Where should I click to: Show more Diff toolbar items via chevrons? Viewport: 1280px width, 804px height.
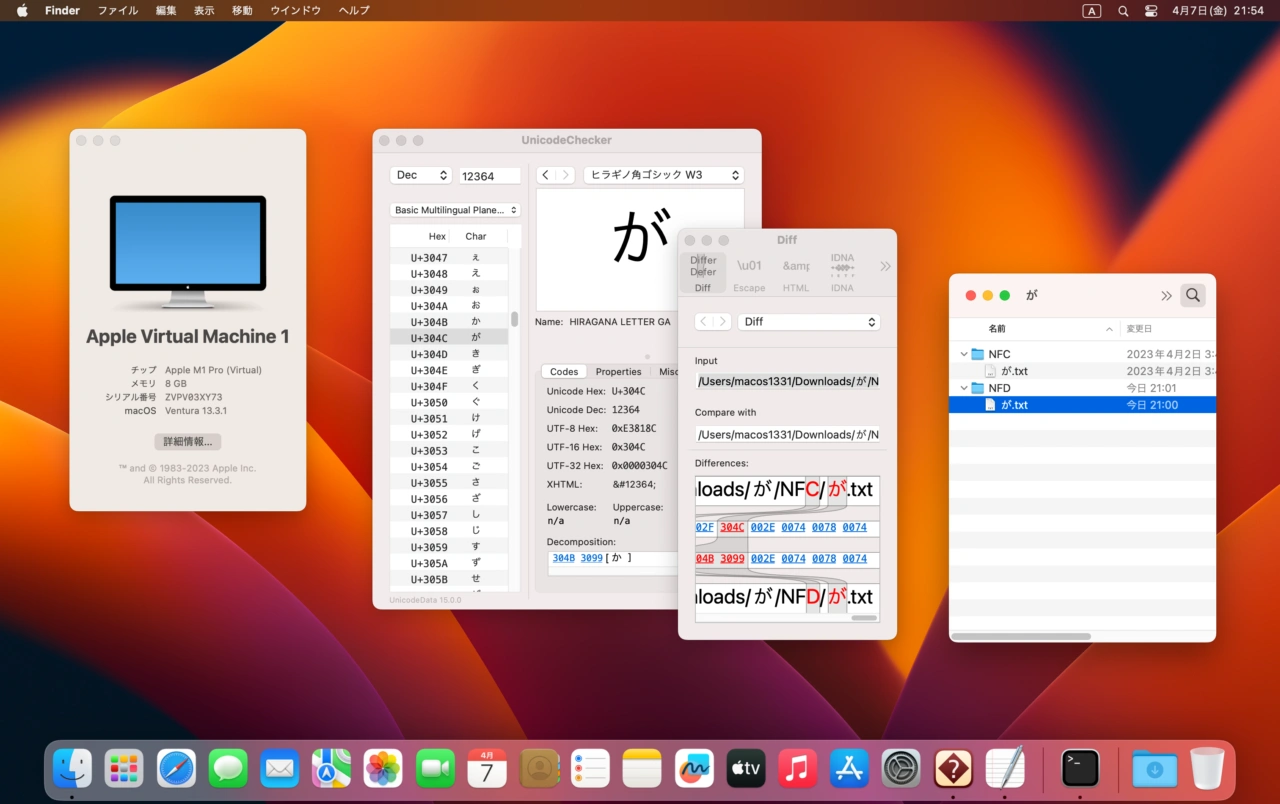[x=885, y=267]
